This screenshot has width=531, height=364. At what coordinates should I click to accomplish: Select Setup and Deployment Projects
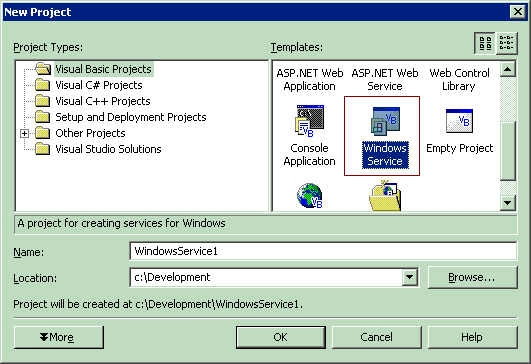click(x=131, y=117)
